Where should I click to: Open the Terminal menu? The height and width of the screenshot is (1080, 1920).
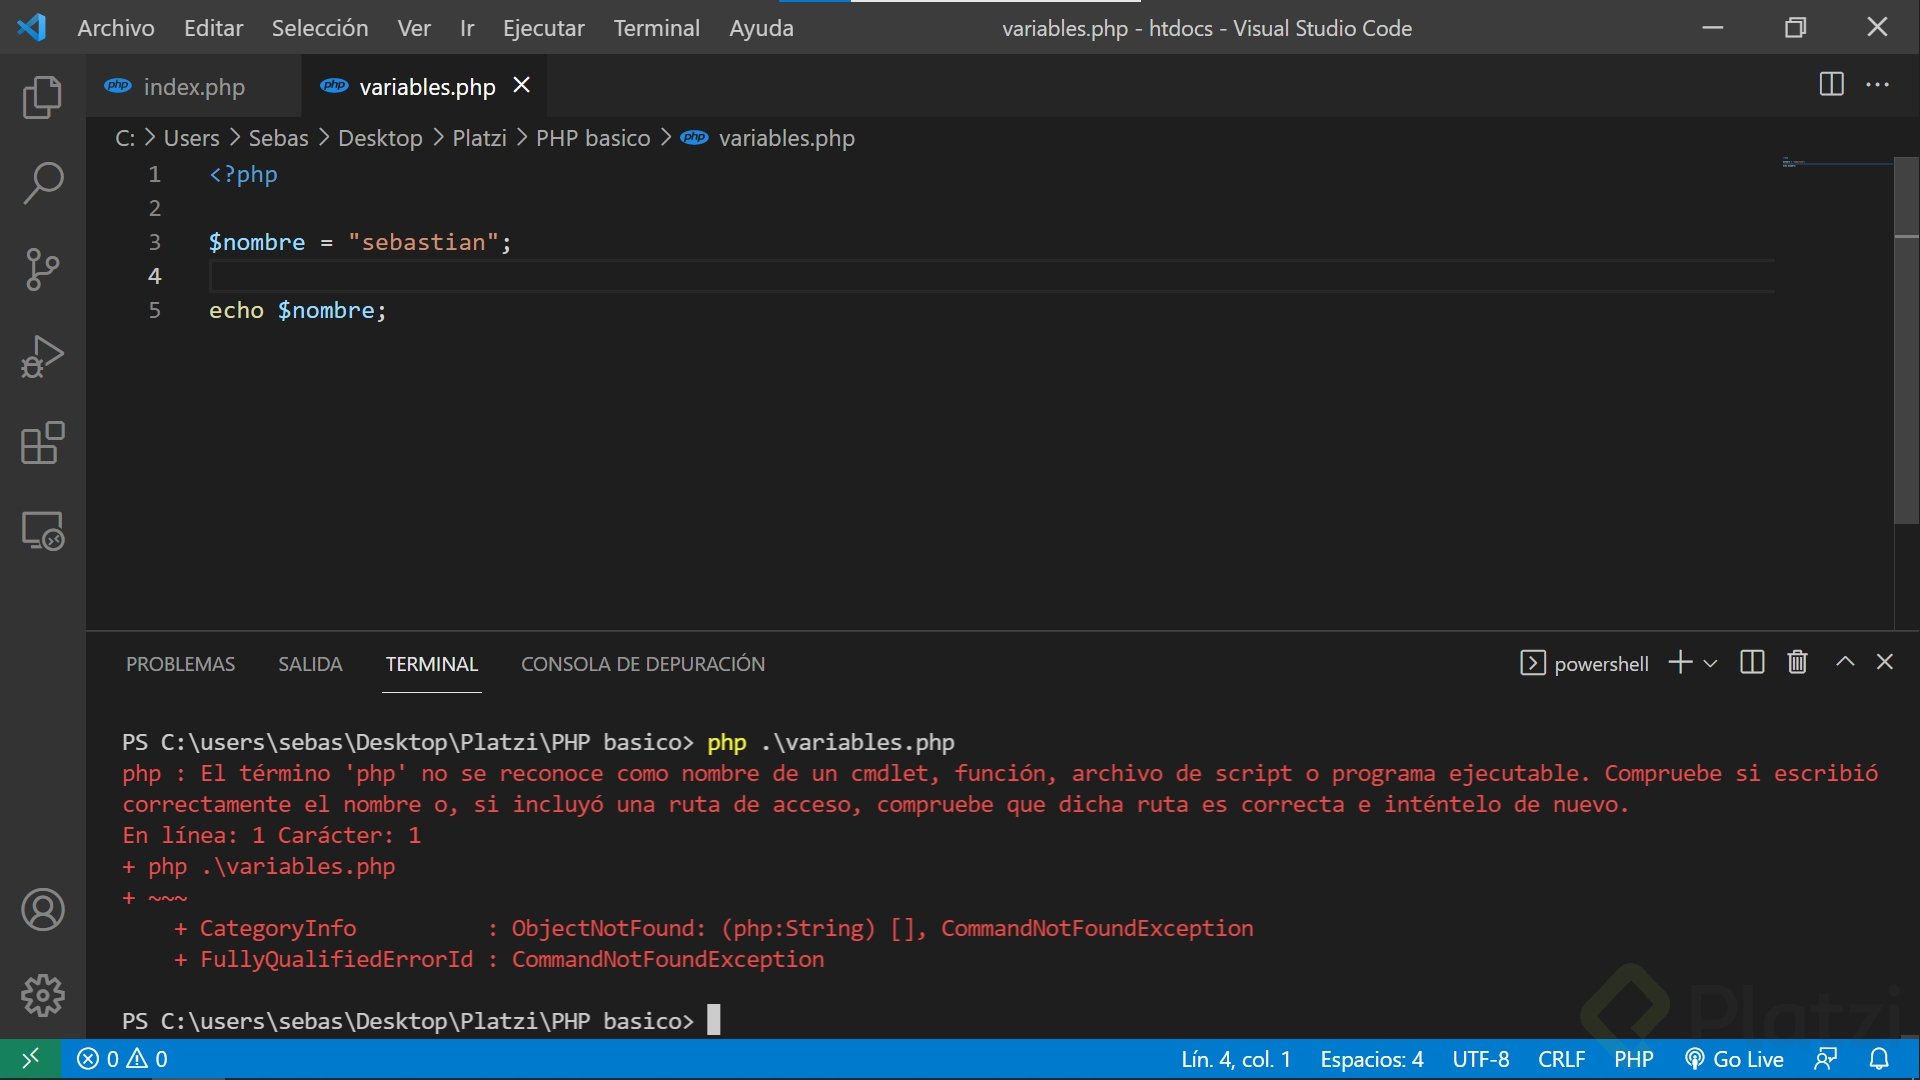click(x=656, y=28)
